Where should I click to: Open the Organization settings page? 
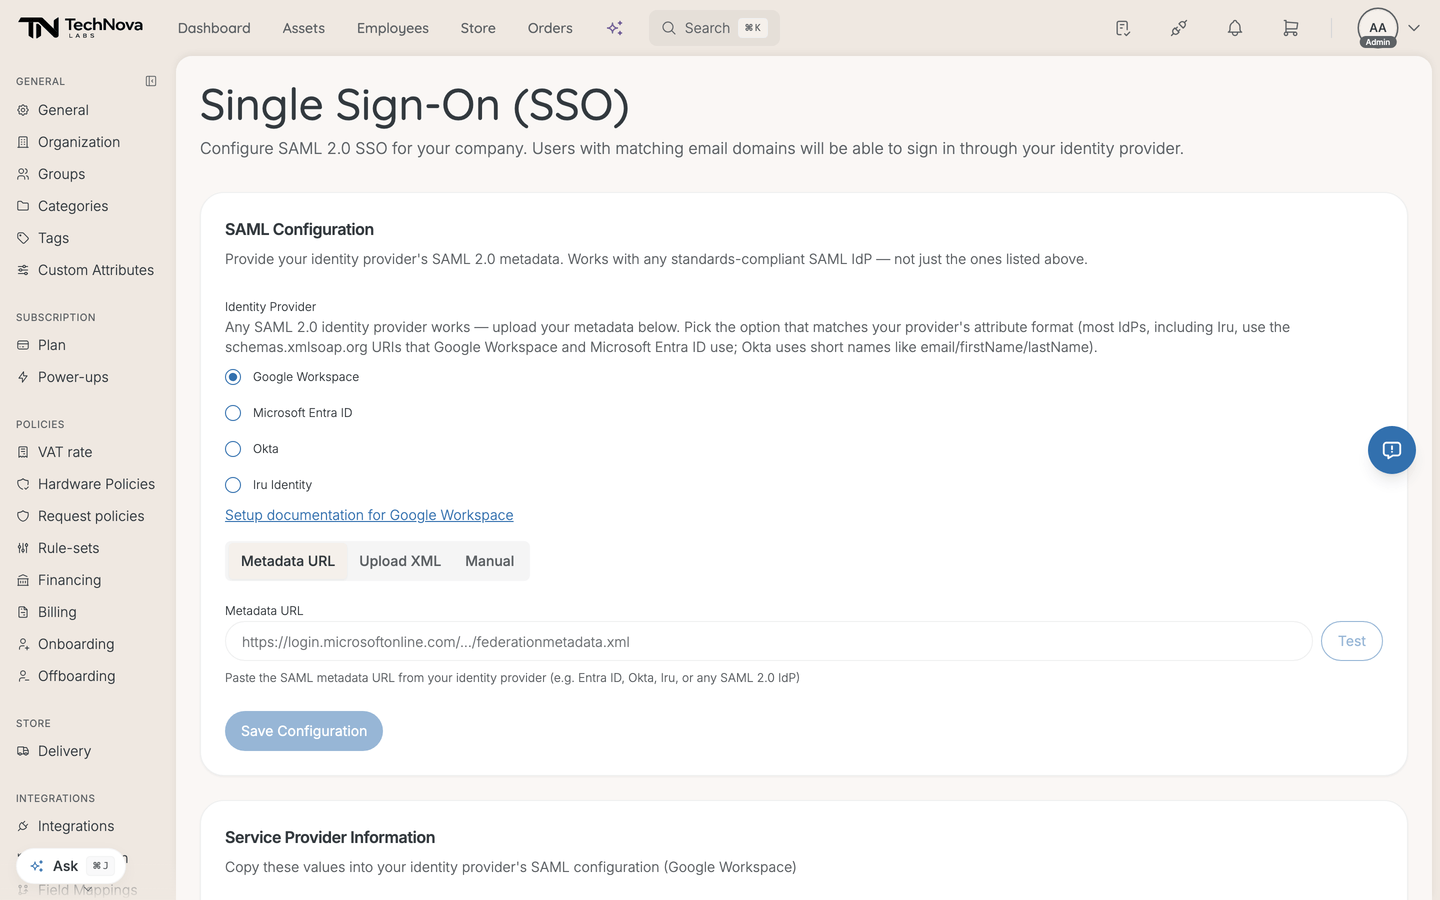tap(79, 142)
